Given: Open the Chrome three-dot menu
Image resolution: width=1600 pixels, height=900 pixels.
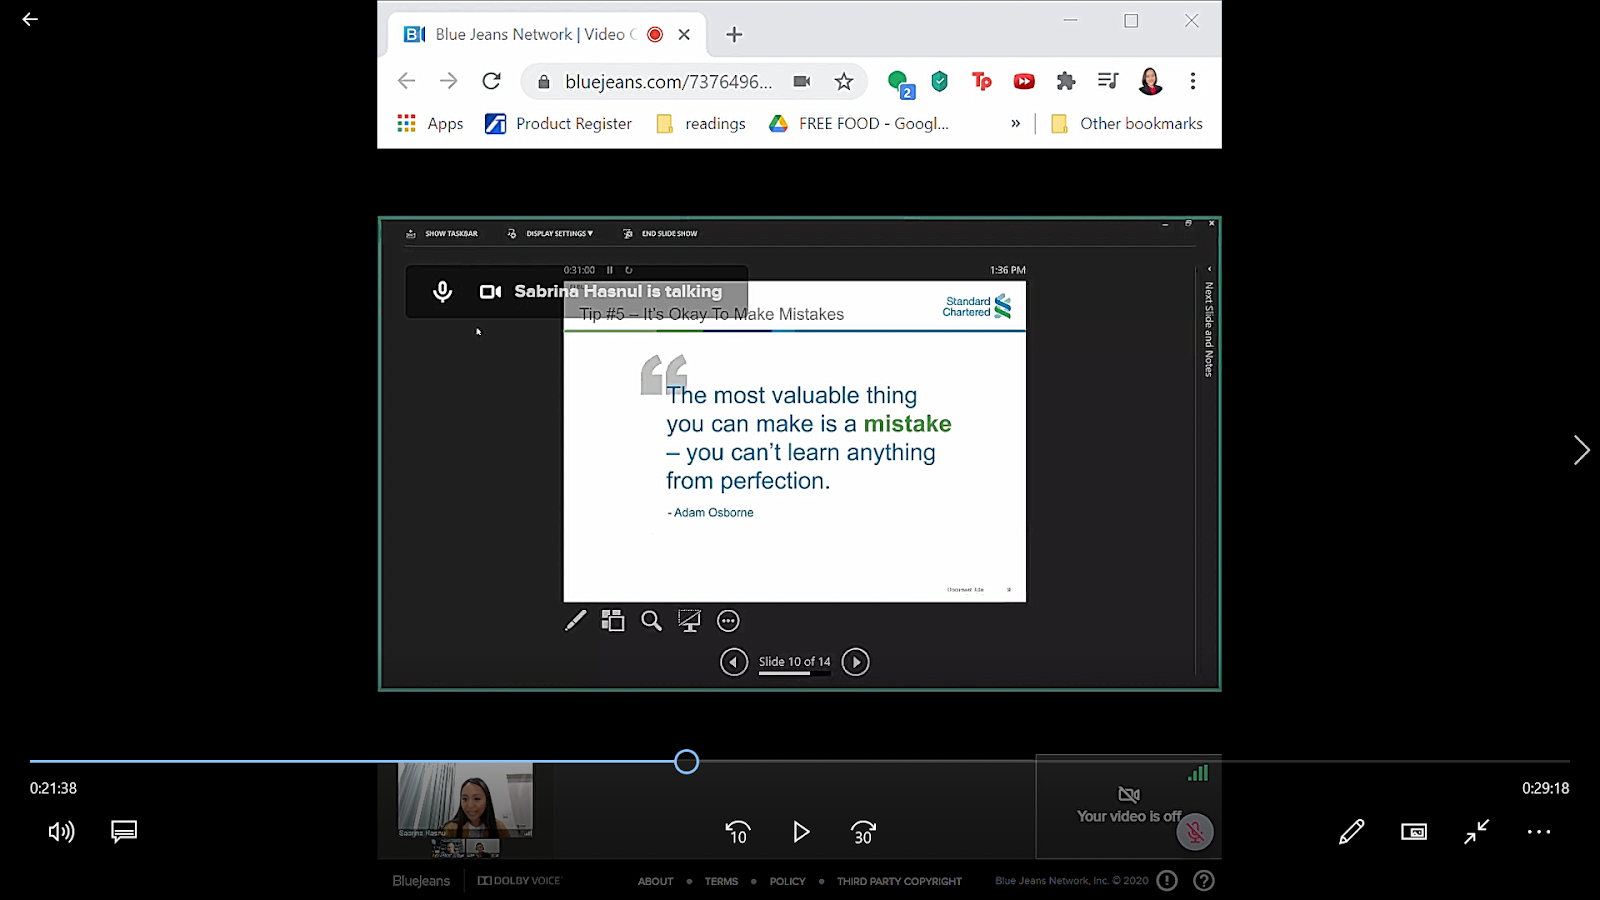Looking at the screenshot, I should pyautogui.click(x=1193, y=81).
